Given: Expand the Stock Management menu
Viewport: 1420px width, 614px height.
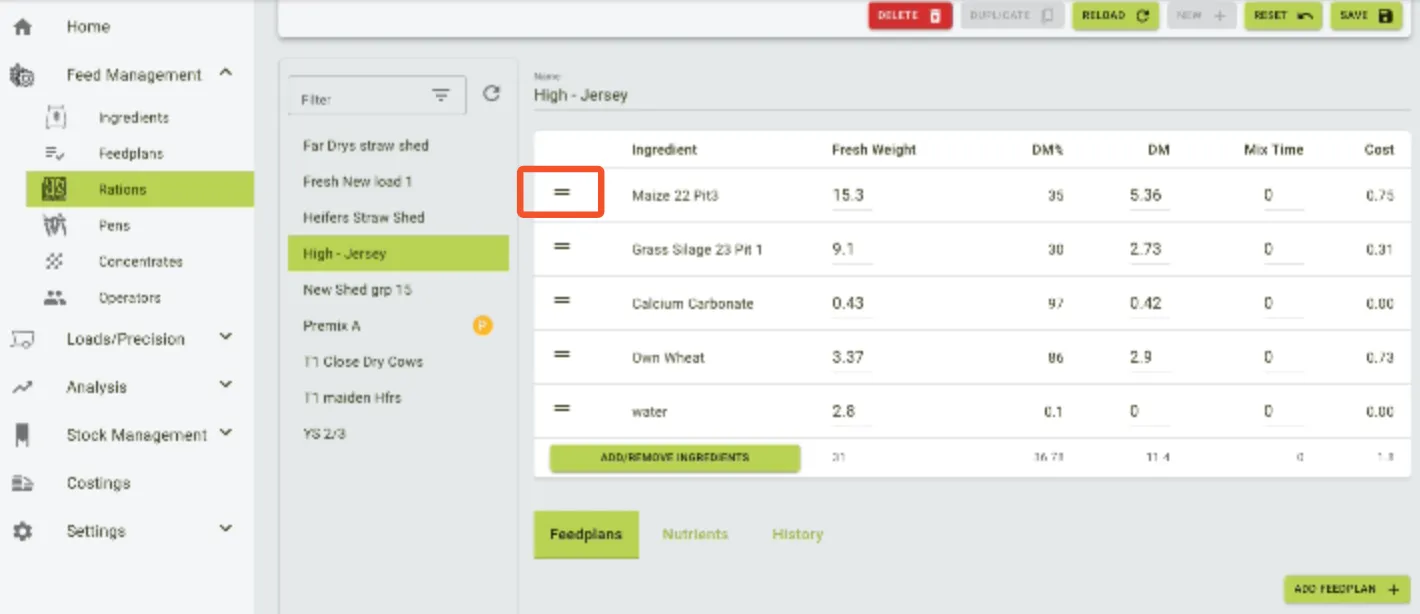Looking at the screenshot, I should 226,433.
